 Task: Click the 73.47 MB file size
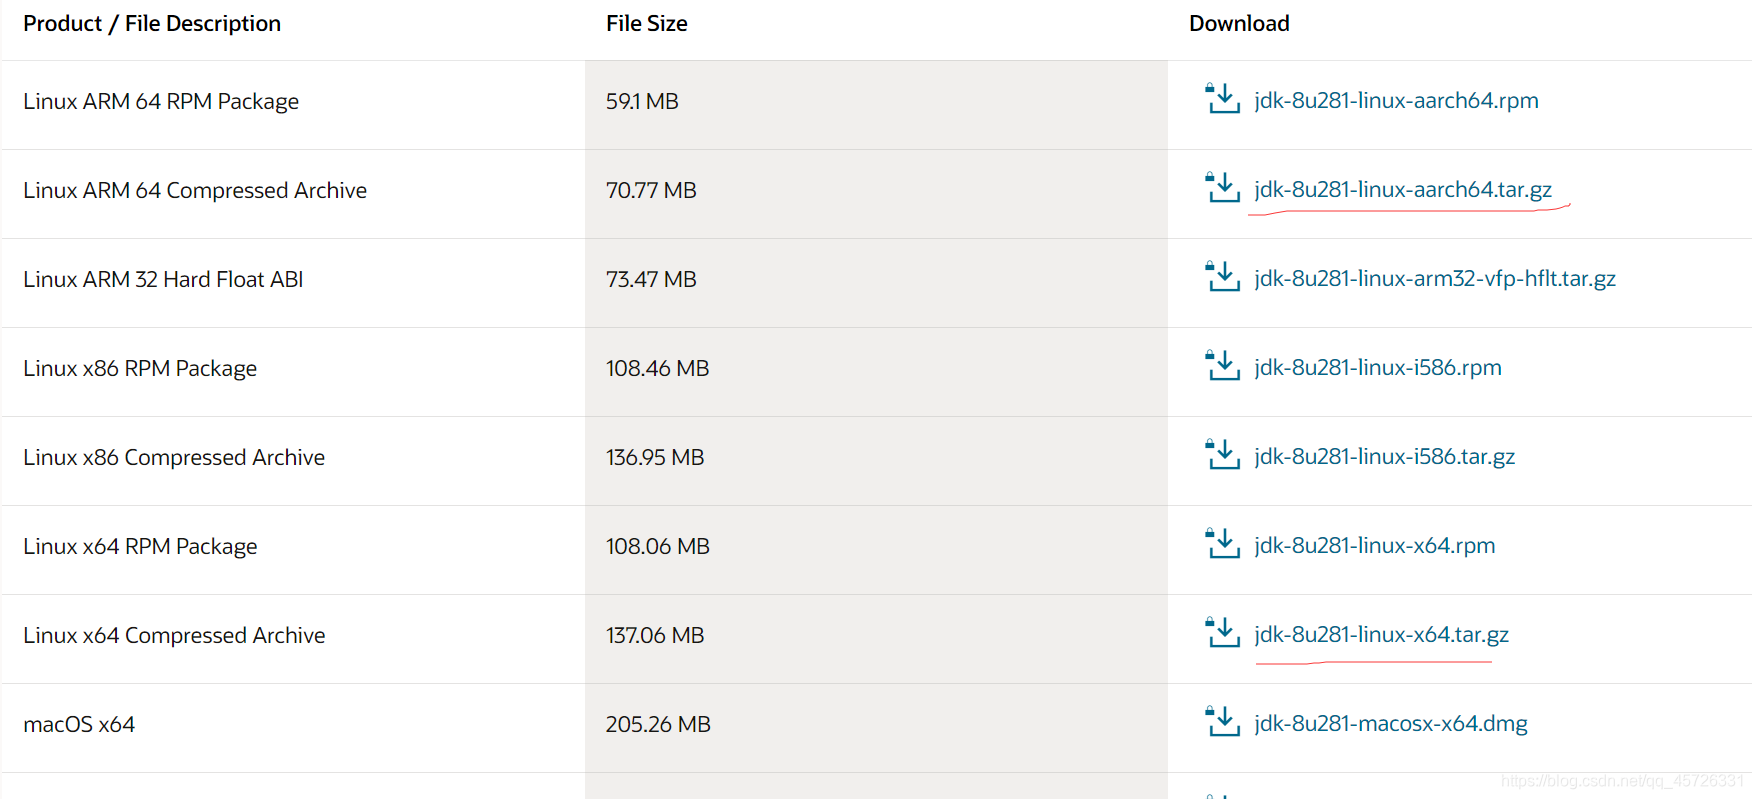click(x=651, y=280)
